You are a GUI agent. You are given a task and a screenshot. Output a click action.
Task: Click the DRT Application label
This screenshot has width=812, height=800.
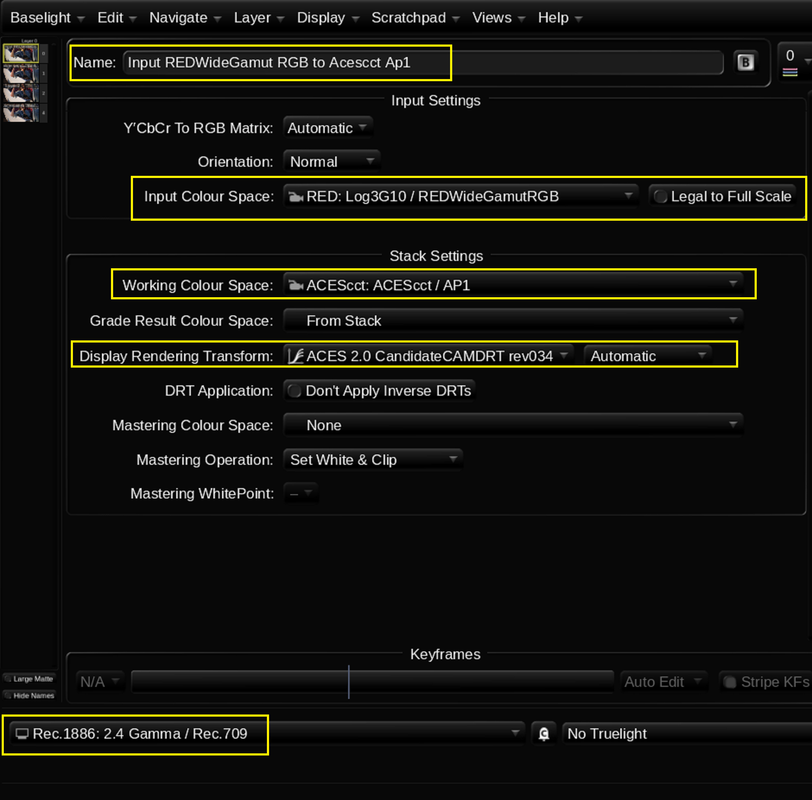point(219,390)
